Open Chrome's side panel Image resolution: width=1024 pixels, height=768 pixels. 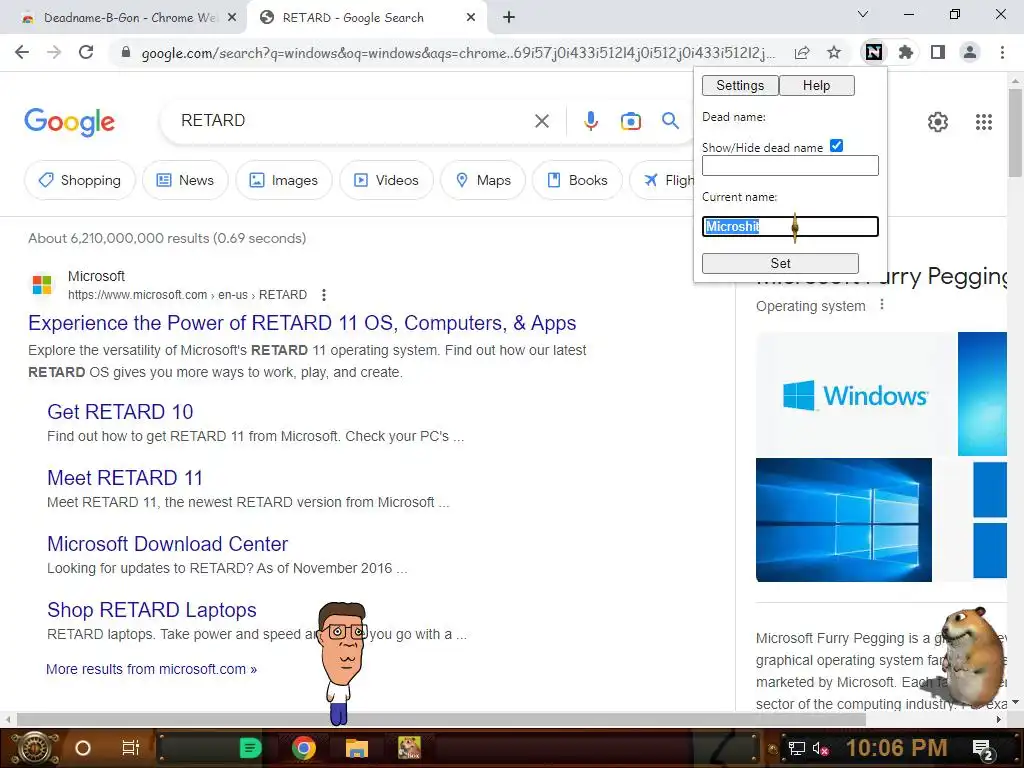938,52
